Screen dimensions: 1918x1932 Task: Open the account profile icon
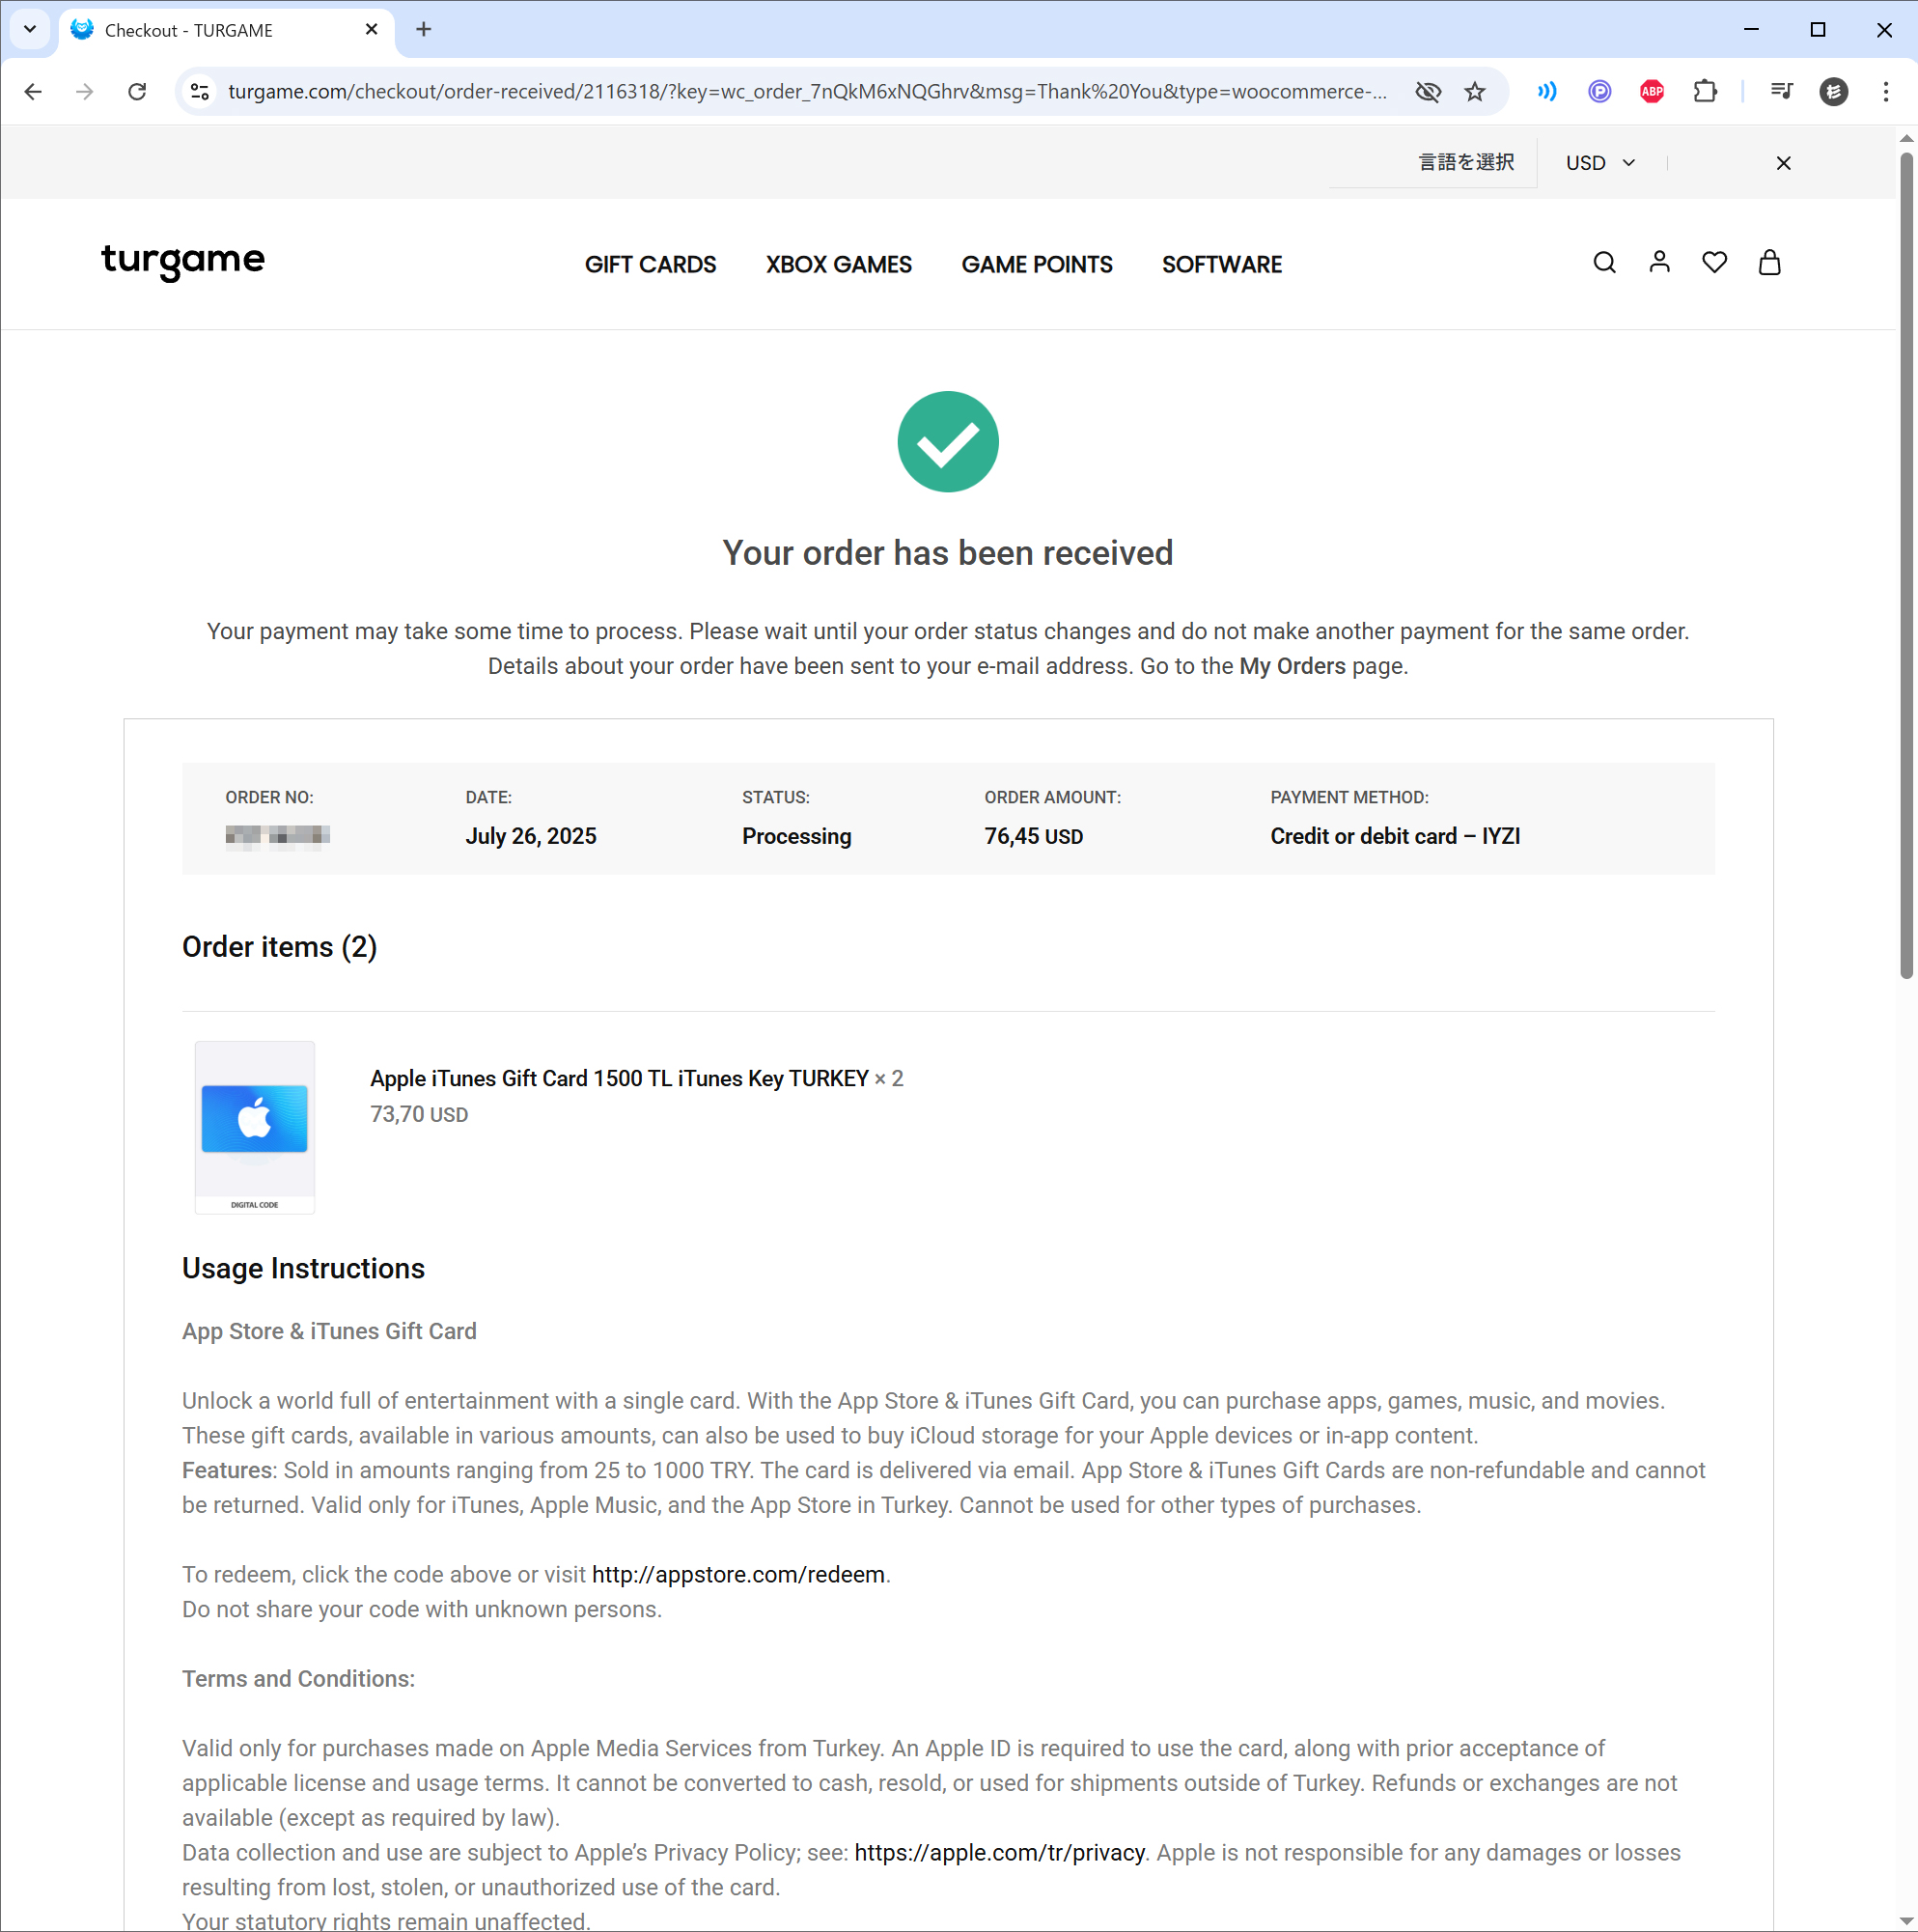[x=1659, y=262]
